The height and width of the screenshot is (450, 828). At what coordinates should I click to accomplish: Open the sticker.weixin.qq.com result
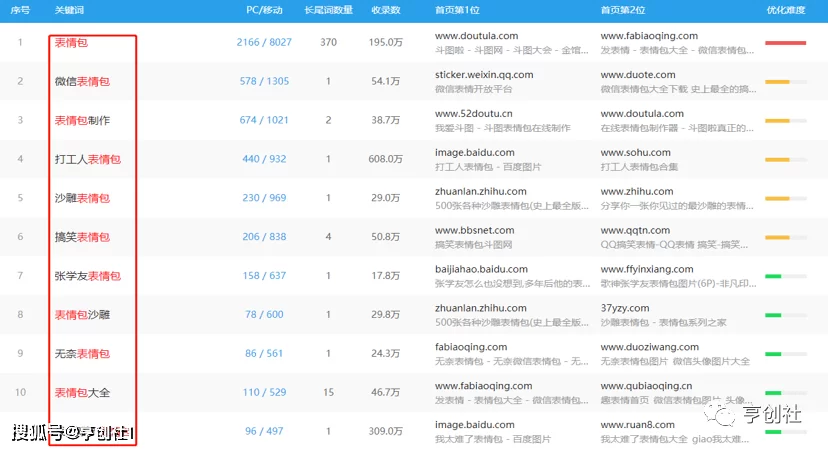tap(484, 75)
